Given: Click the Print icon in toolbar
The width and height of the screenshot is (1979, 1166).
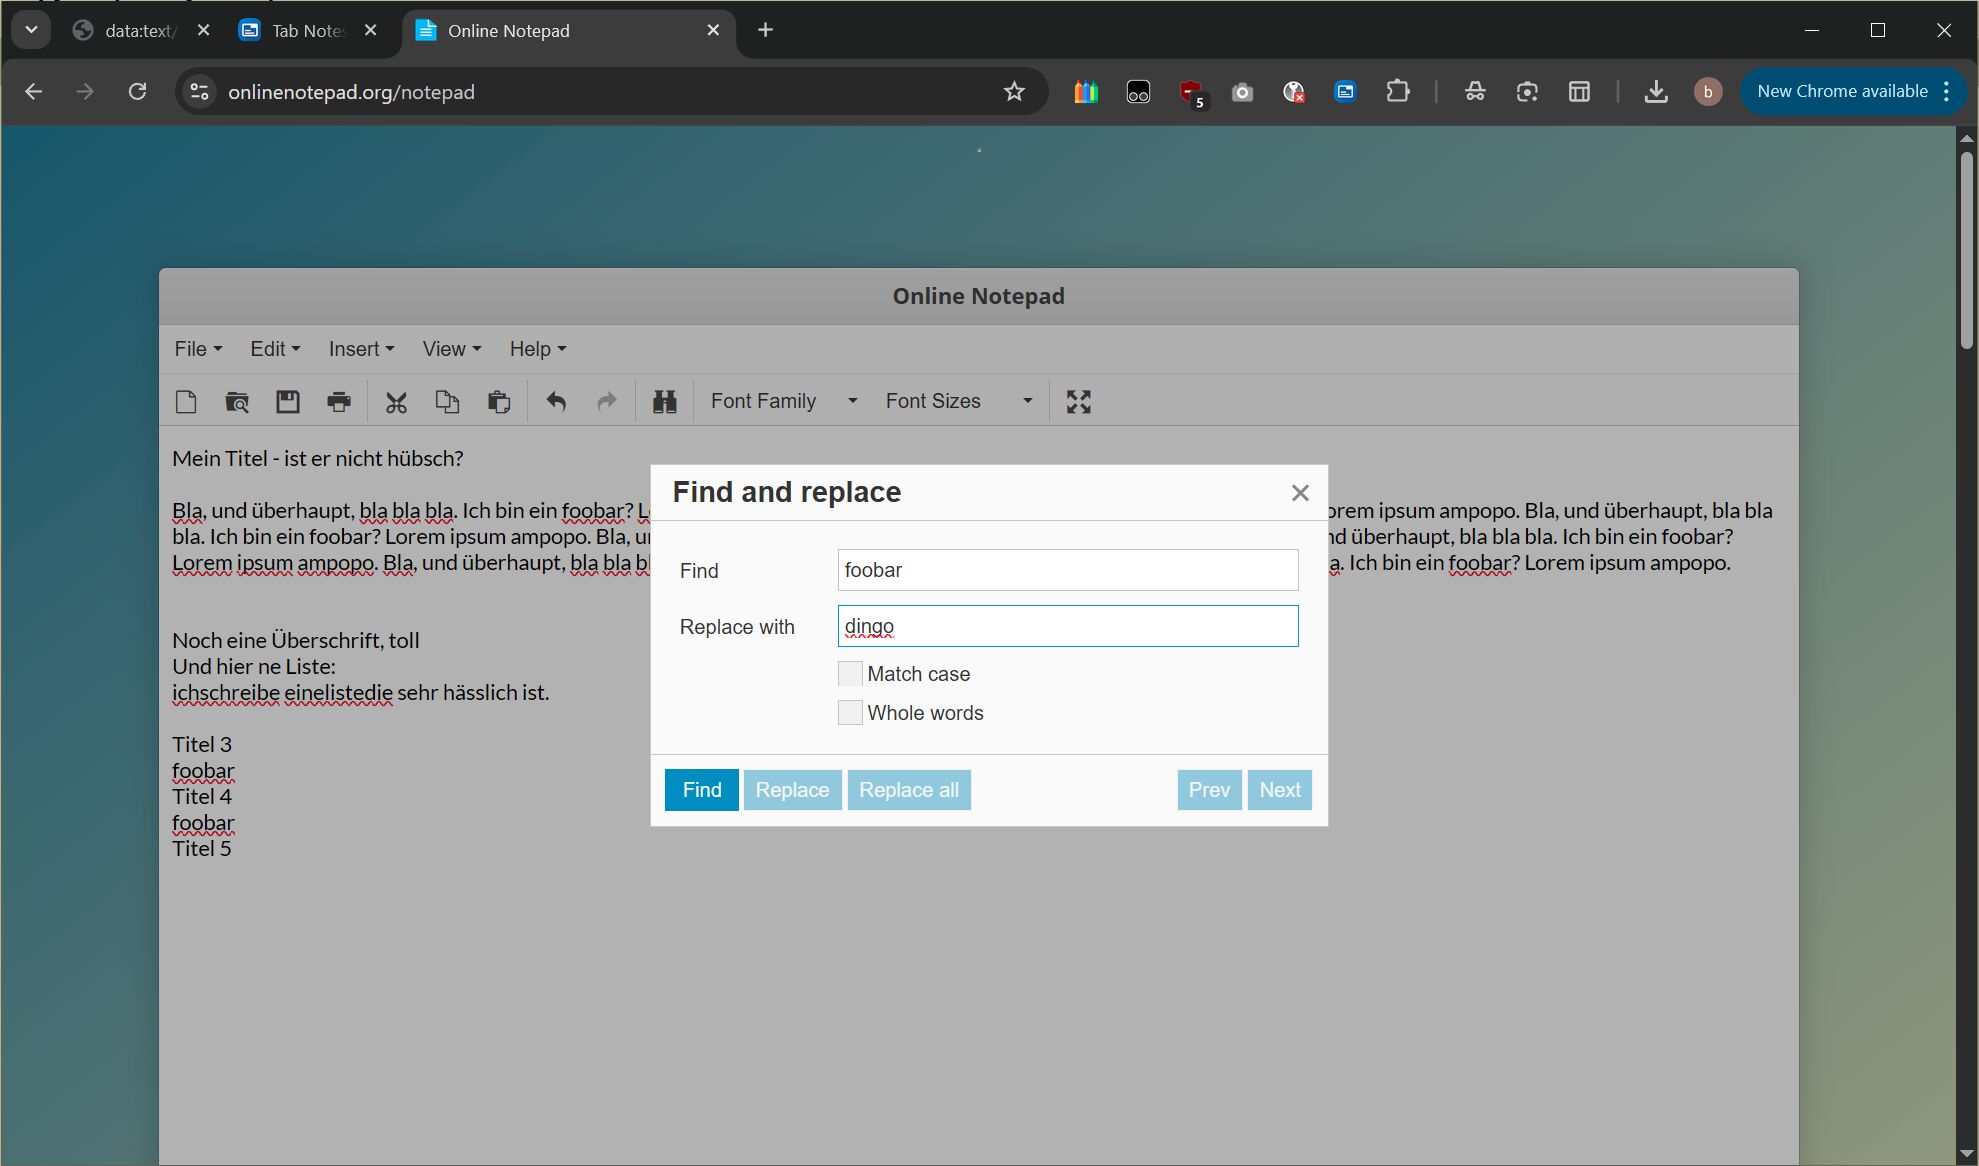Looking at the screenshot, I should pos(339,402).
